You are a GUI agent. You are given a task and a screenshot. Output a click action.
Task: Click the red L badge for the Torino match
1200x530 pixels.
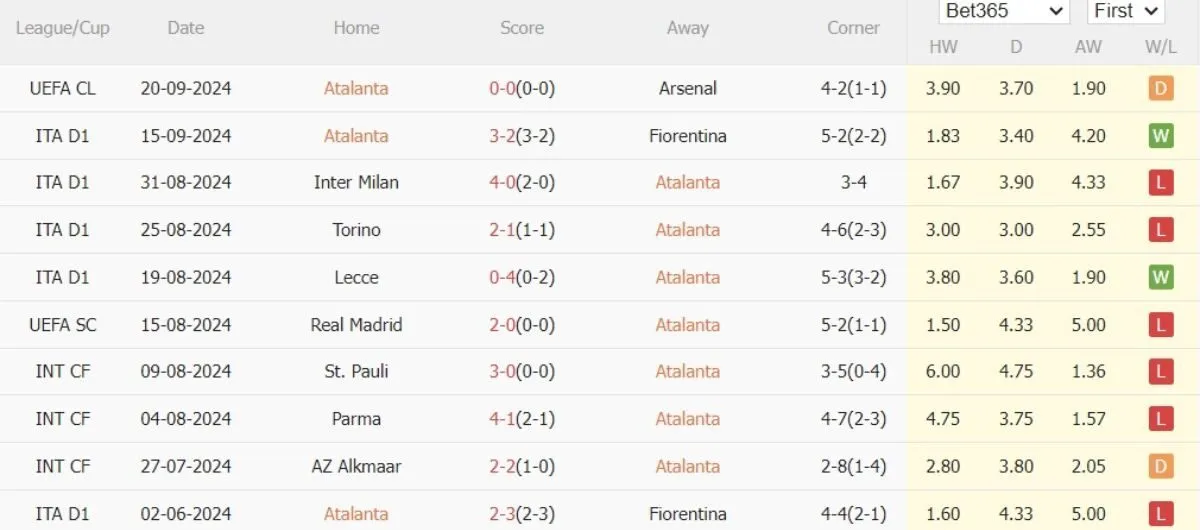click(1160, 229)
